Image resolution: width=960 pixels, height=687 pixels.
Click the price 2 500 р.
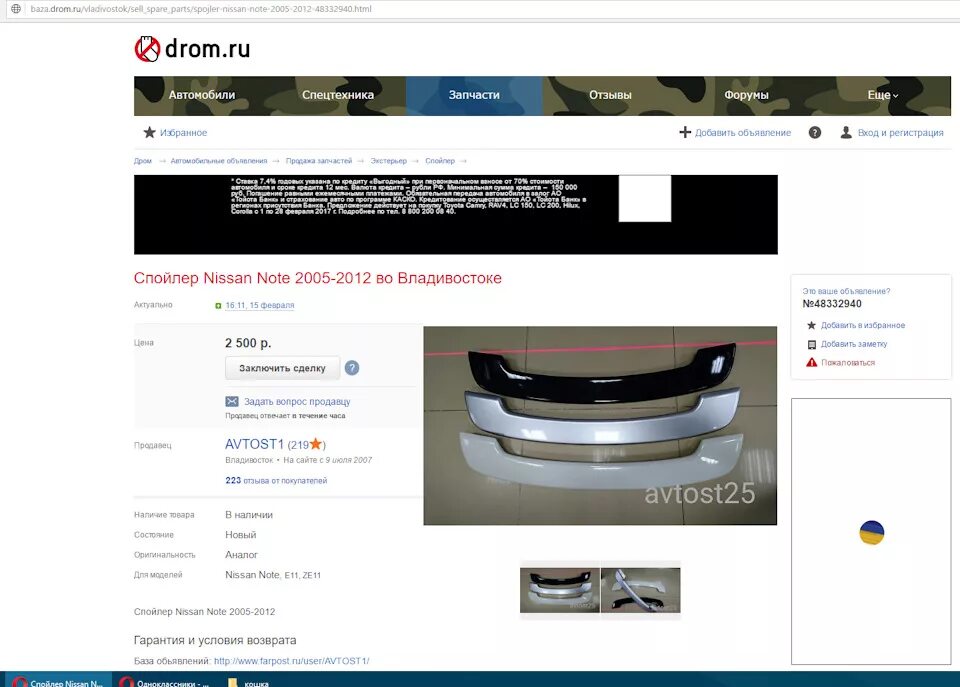(248, 343)
